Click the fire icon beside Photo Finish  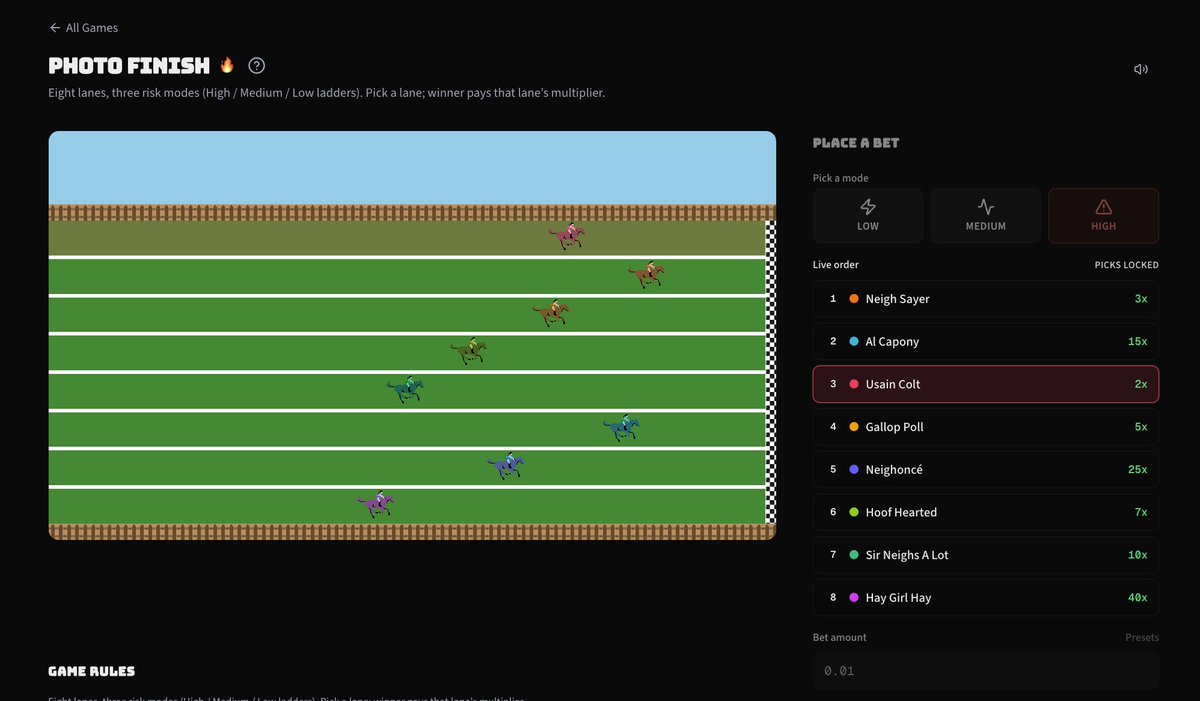227,65
